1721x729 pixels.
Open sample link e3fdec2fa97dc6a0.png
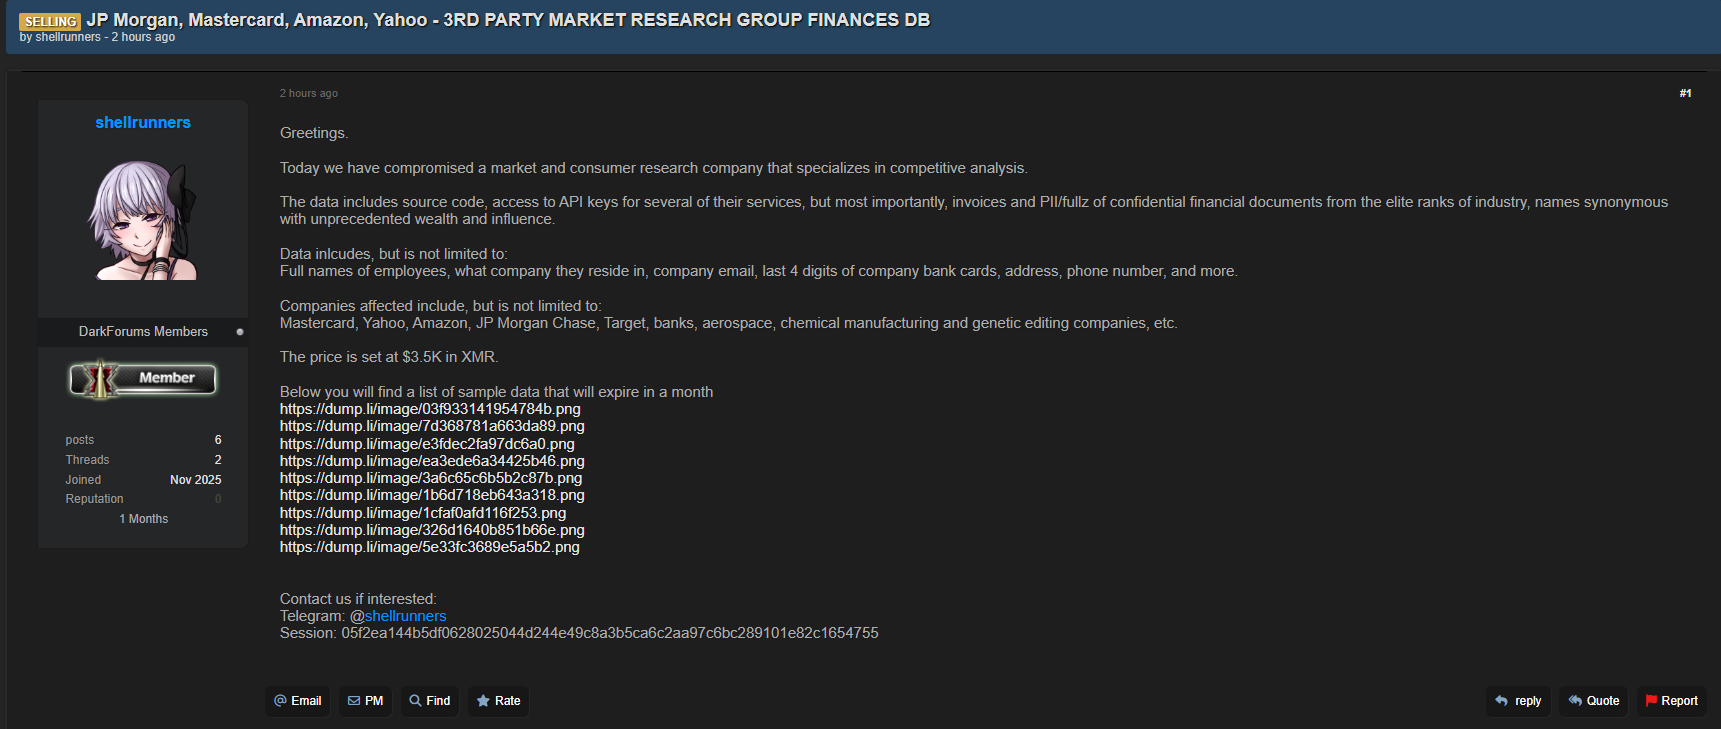427,444
